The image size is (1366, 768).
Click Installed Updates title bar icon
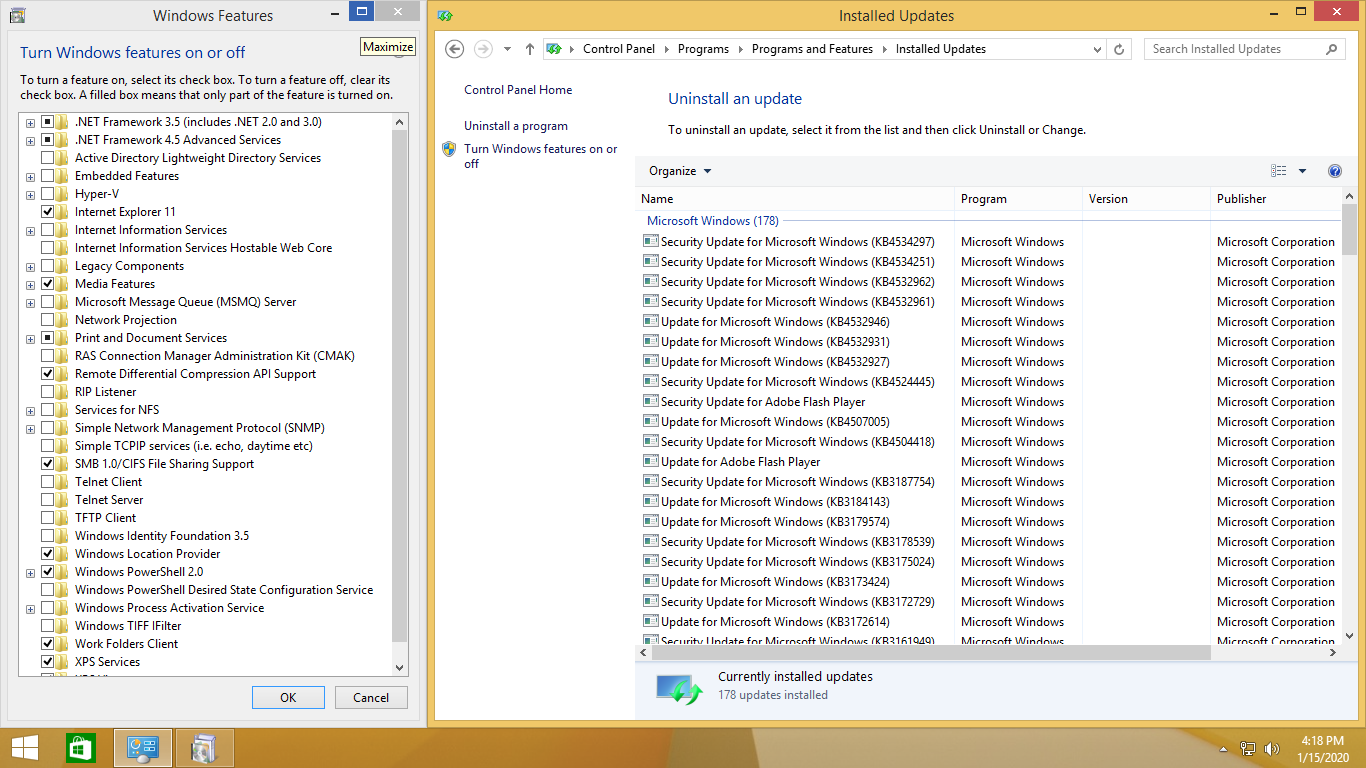point(445,15)
